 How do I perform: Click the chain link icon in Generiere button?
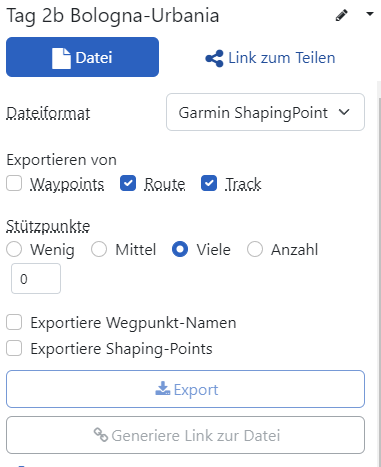101,435
